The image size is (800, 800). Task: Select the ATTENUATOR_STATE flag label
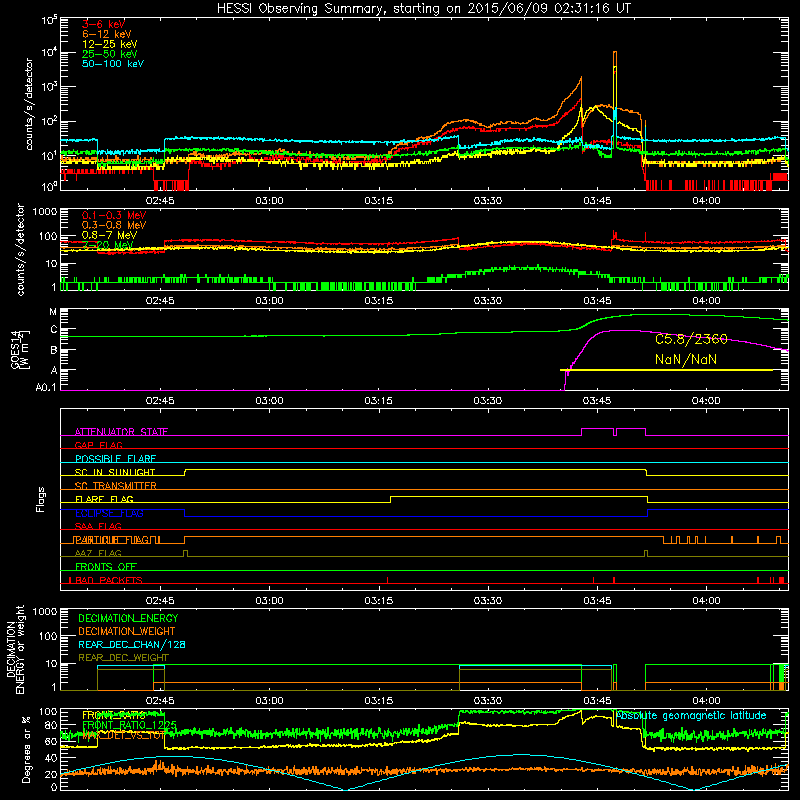[121, 432]
